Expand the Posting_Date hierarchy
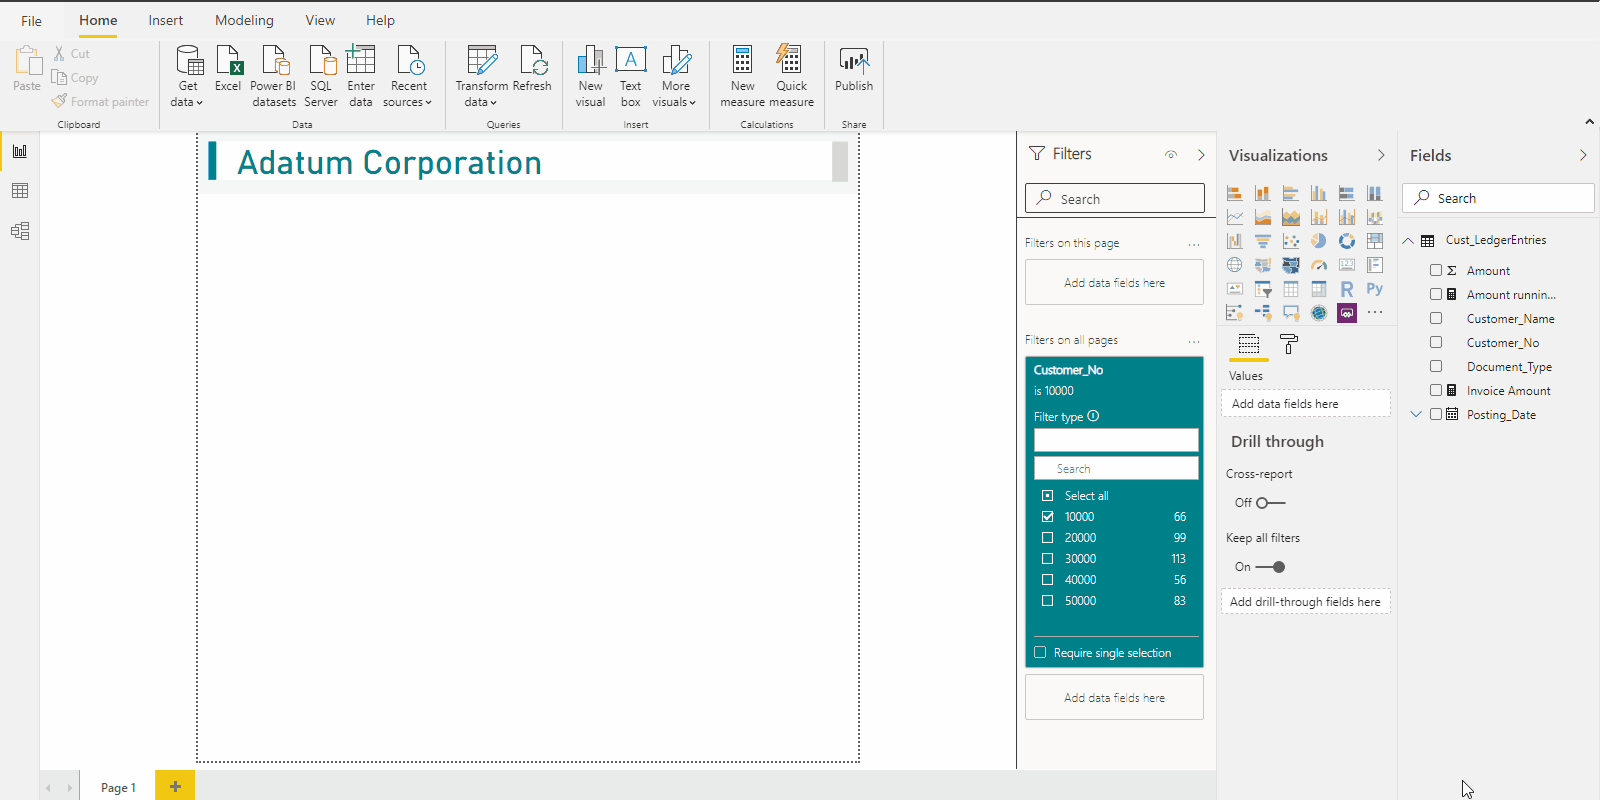 point(1416,414)
